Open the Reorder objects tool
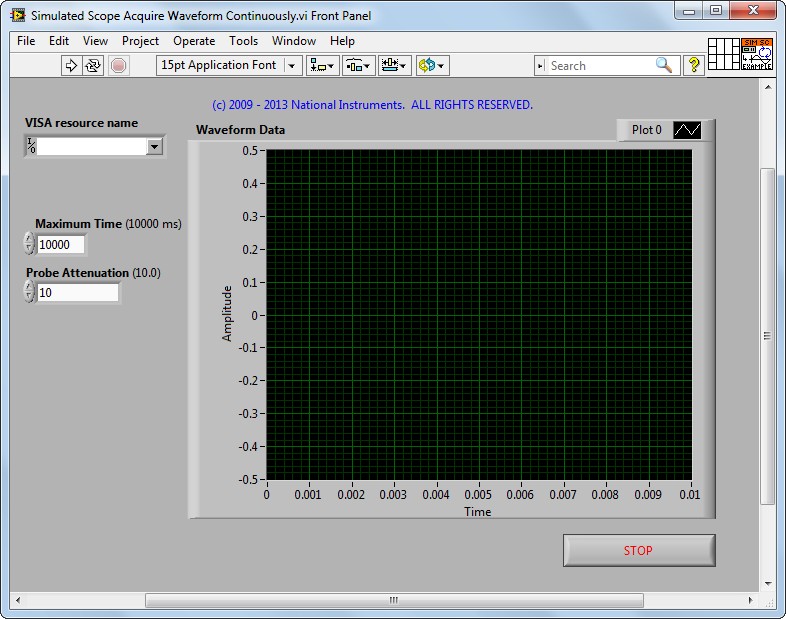The width and height of the screenshot is (786, 619). click(432, 65)
